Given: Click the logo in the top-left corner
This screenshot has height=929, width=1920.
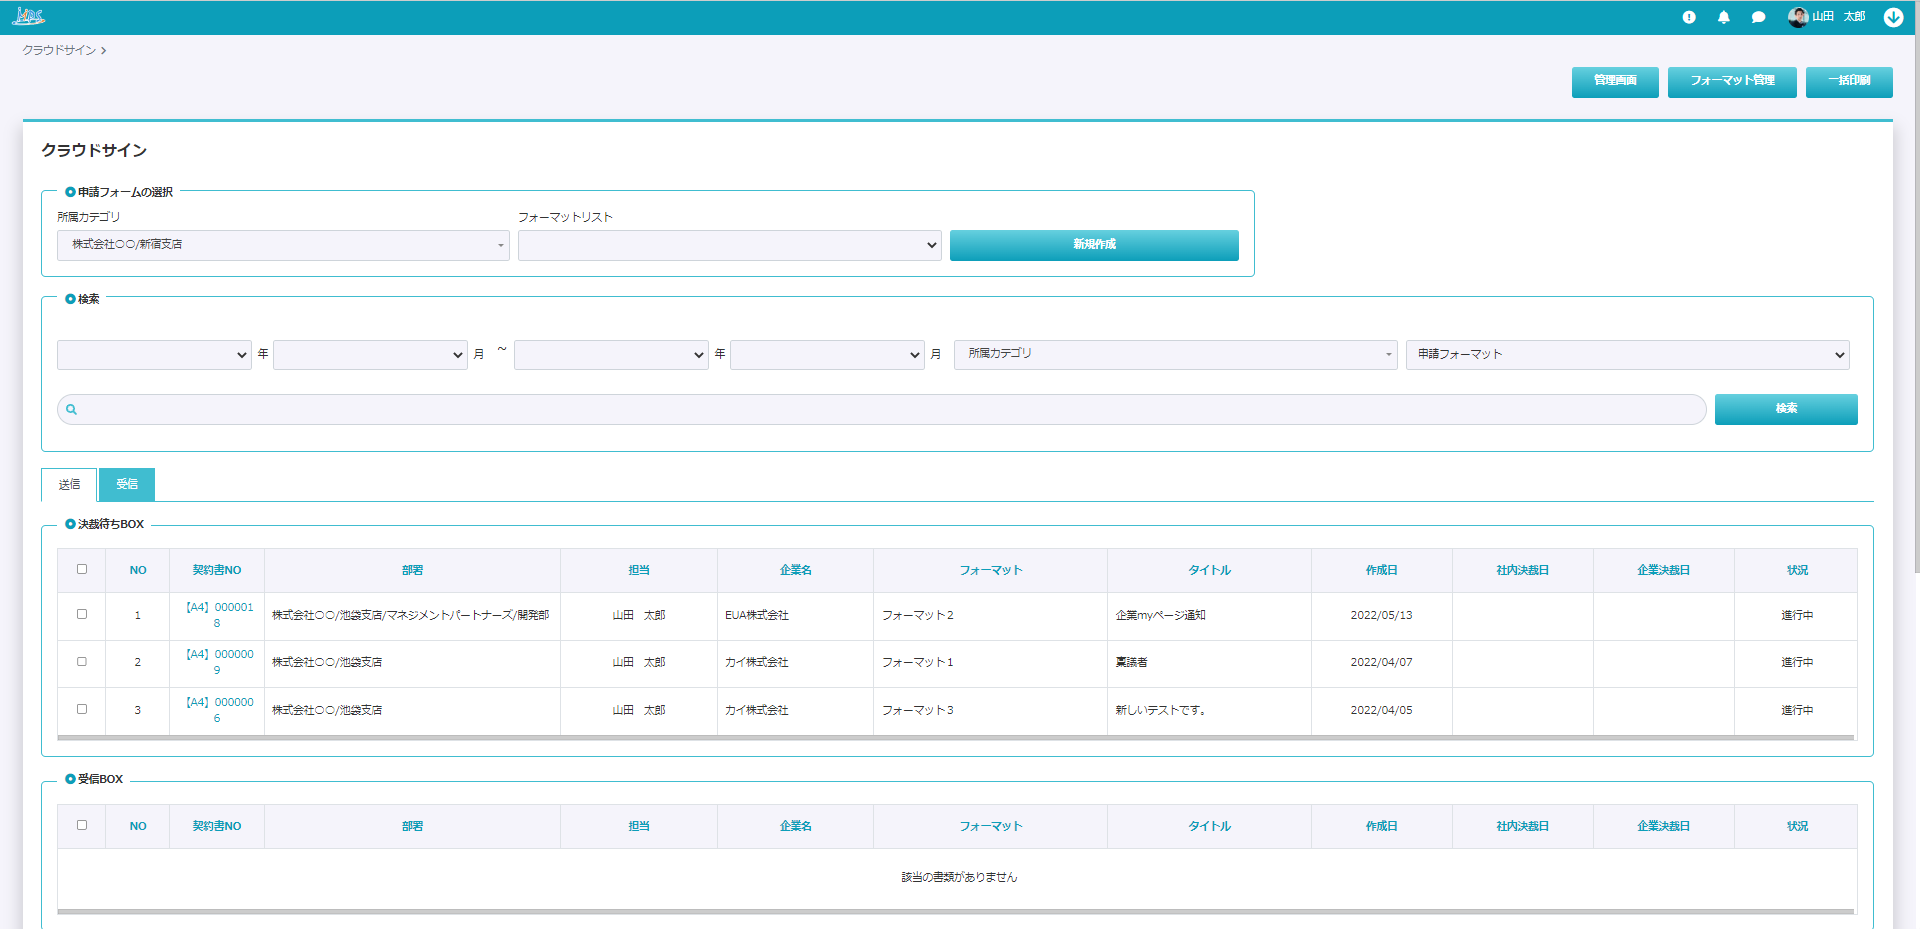Looking at the screenshot, I should click(28, 17).
